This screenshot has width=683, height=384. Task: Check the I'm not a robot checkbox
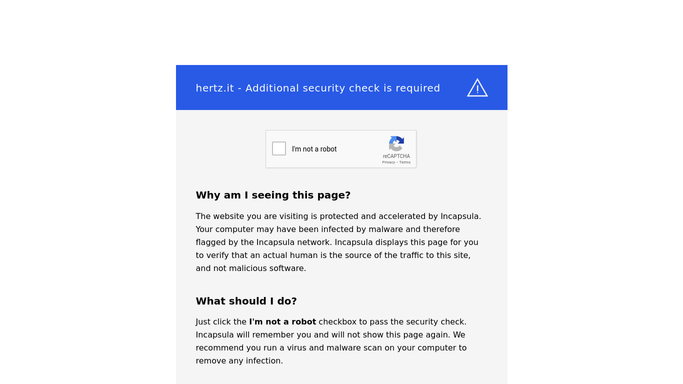tap(279, 148)
